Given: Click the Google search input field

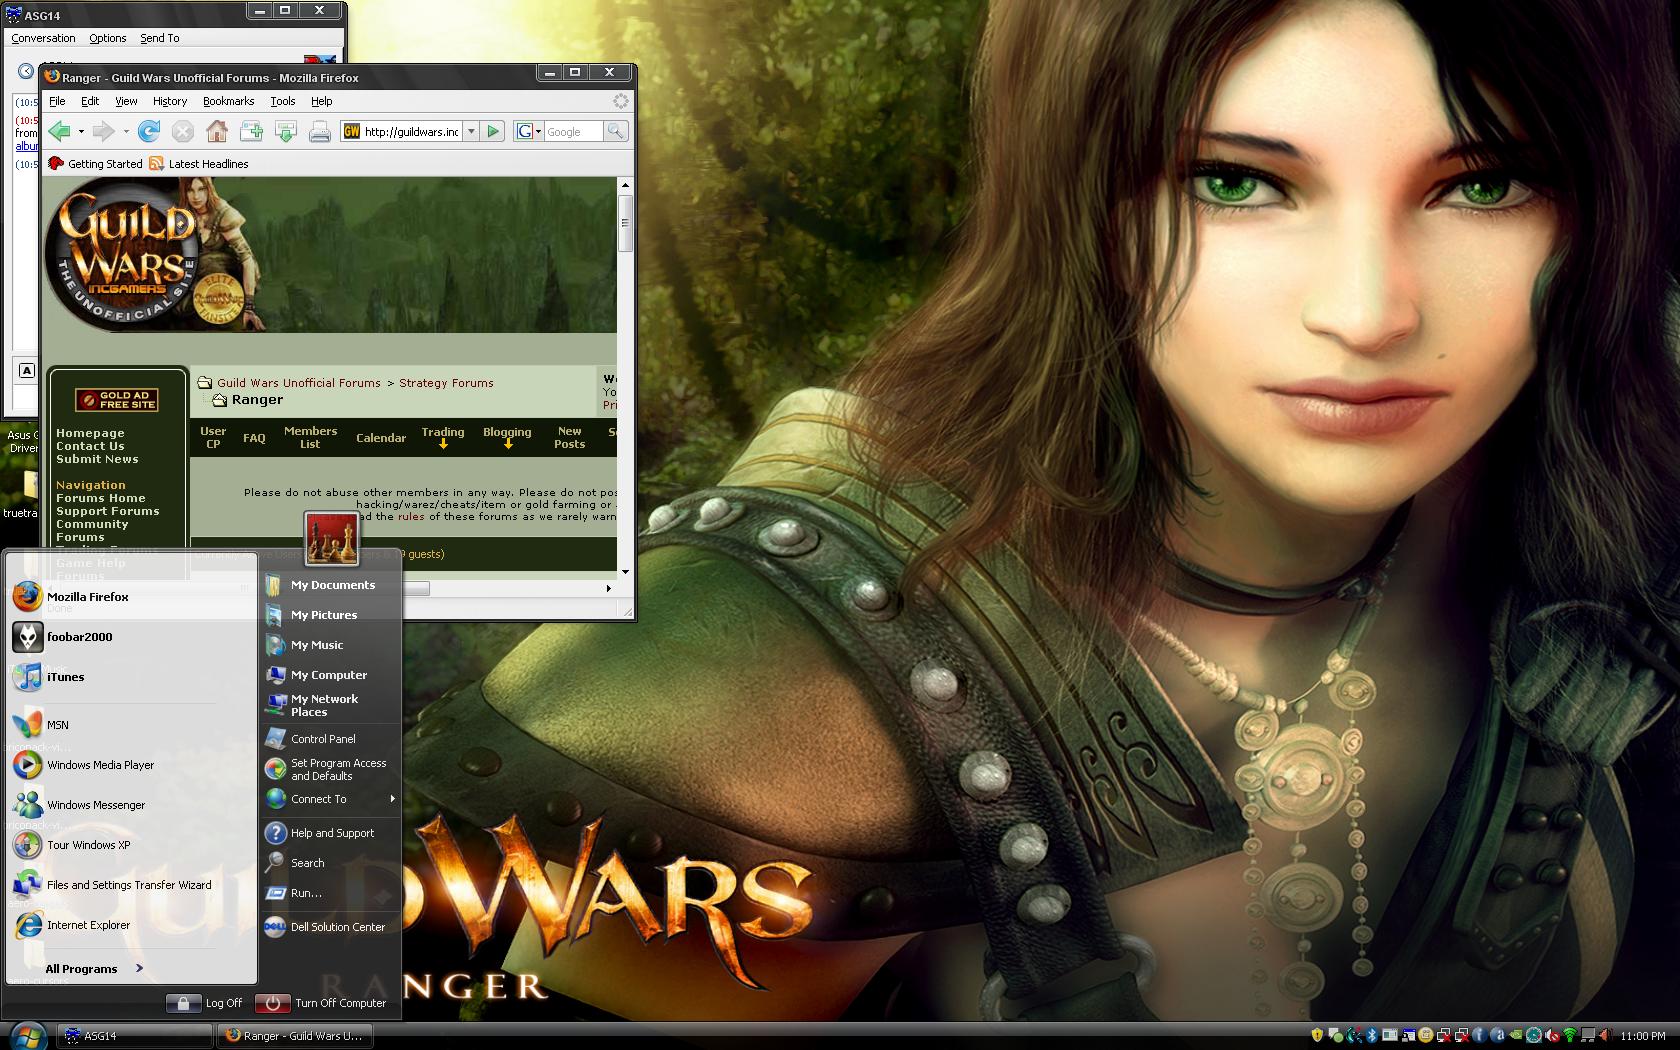Looking at the screenshot, I should pos(573,131).
